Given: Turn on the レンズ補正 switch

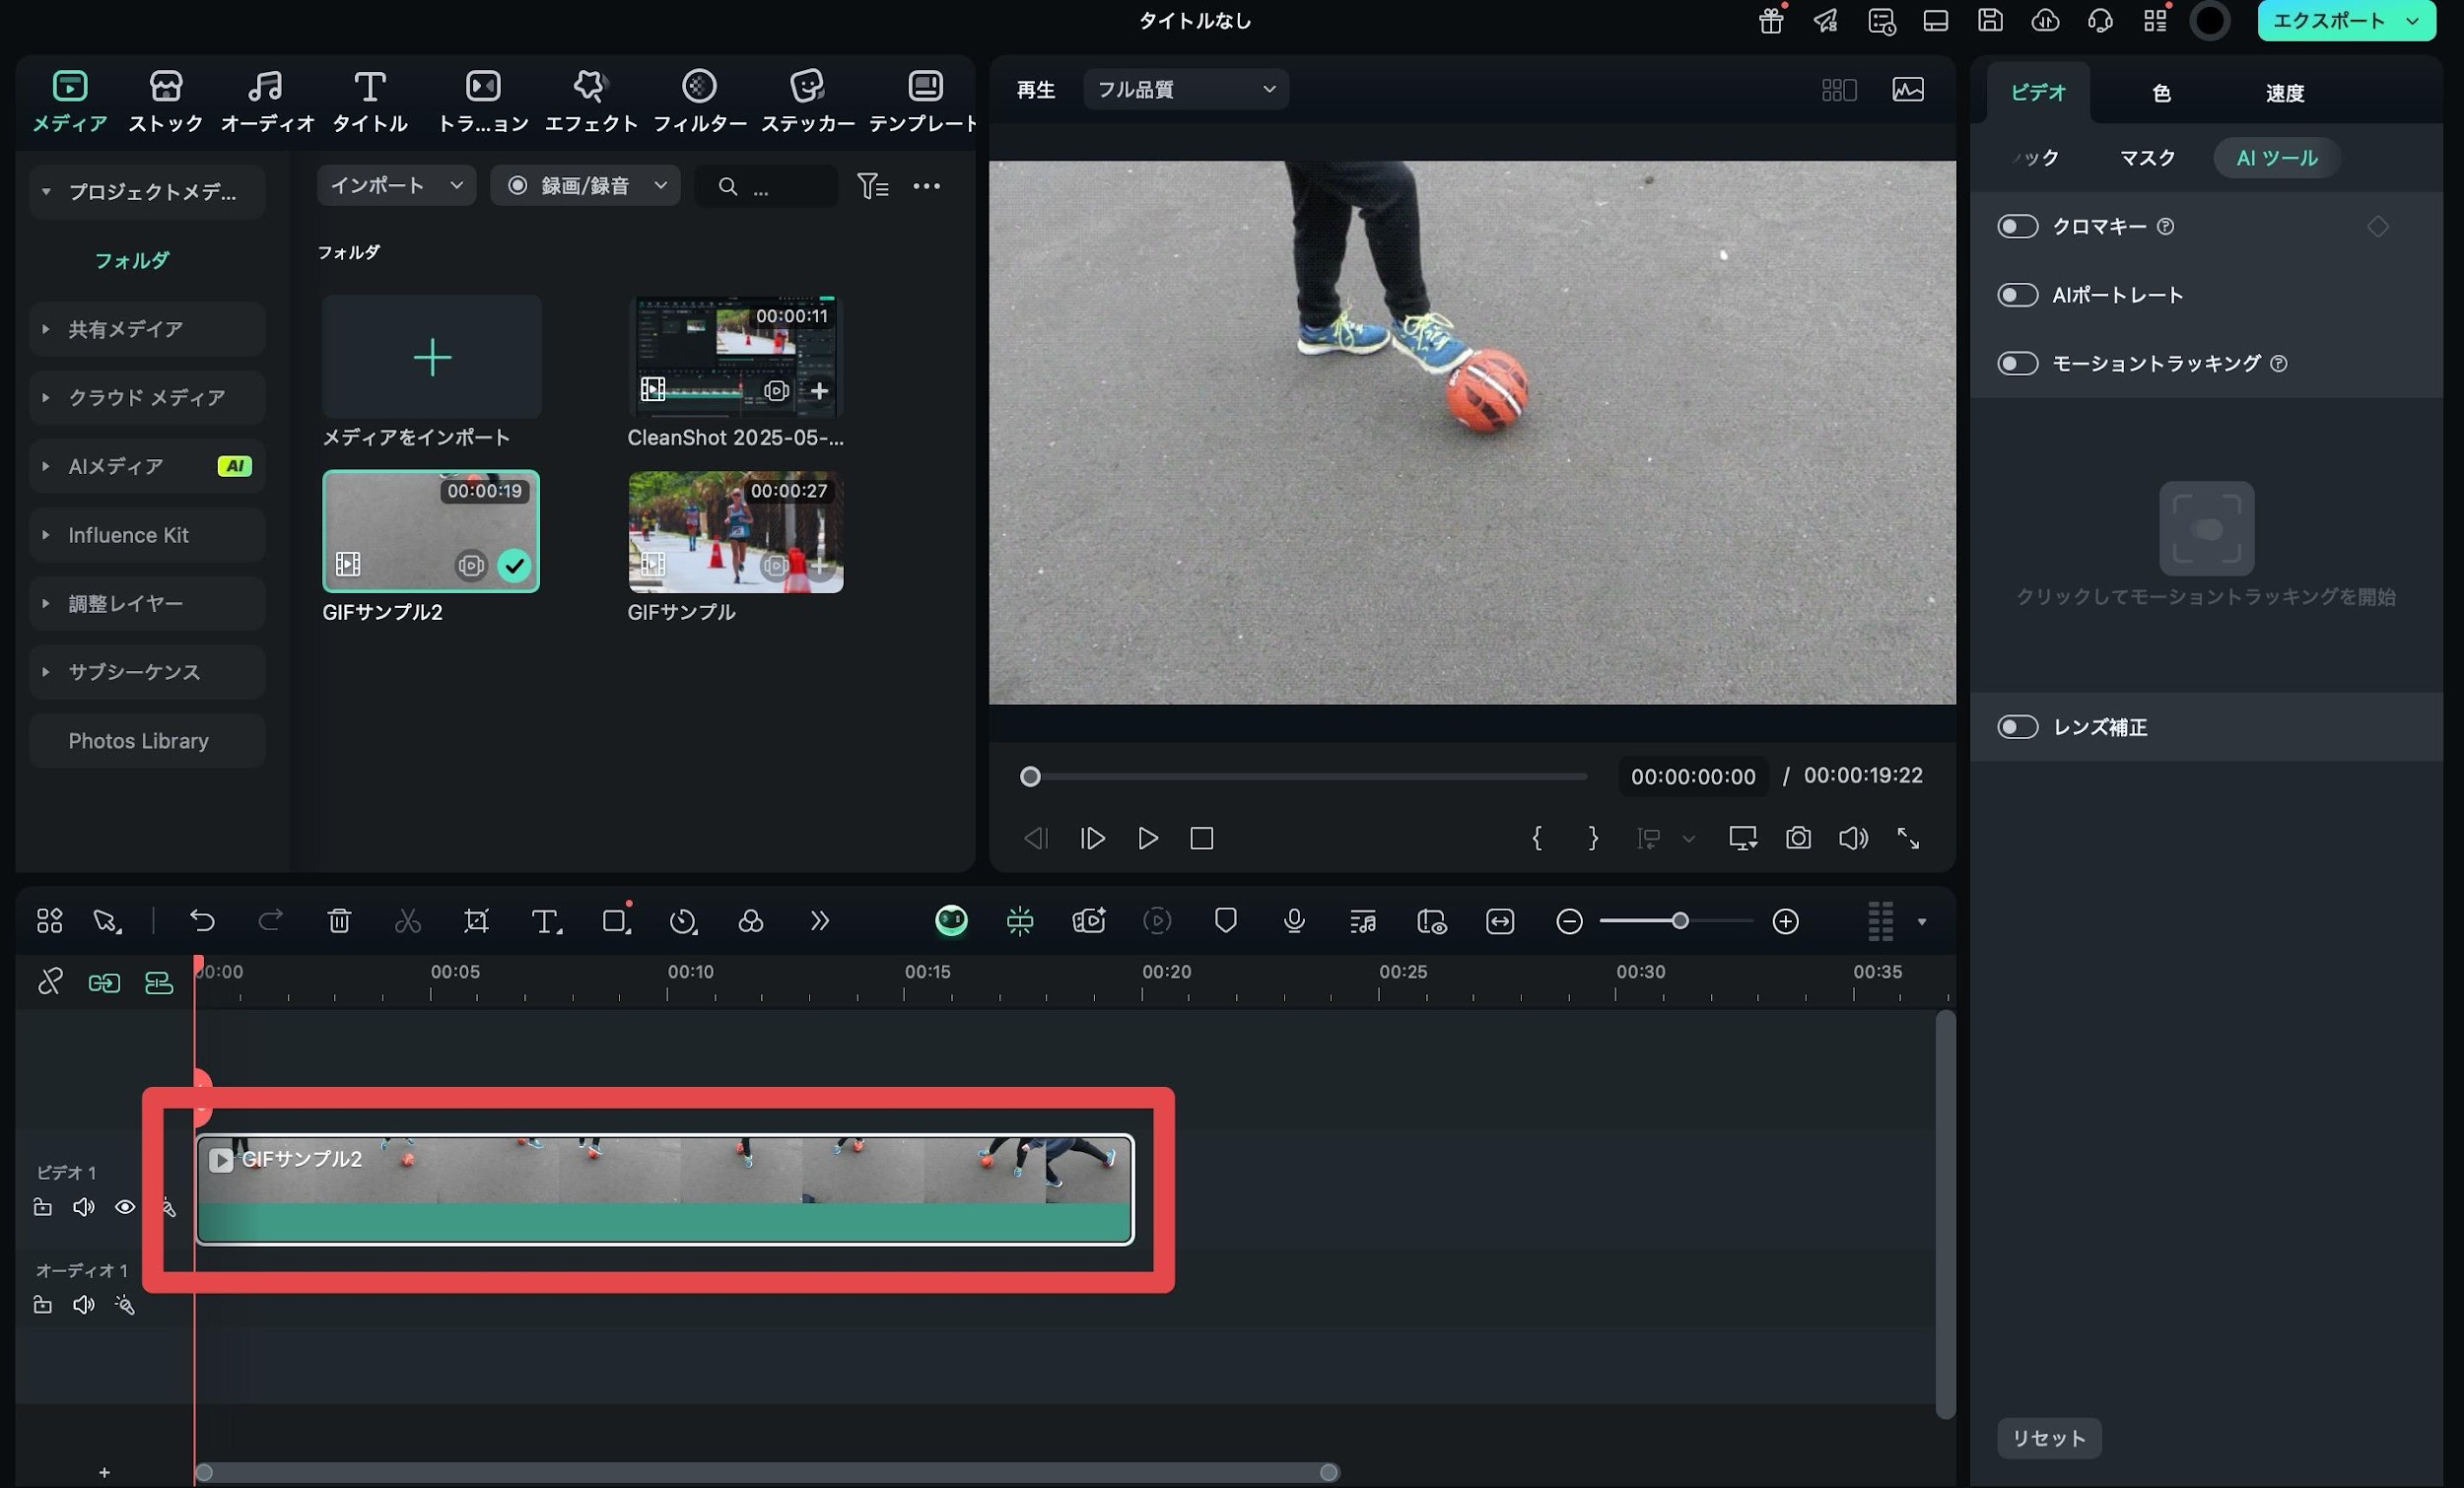Looking at the screenshot, I should (x=2018, y=727).
